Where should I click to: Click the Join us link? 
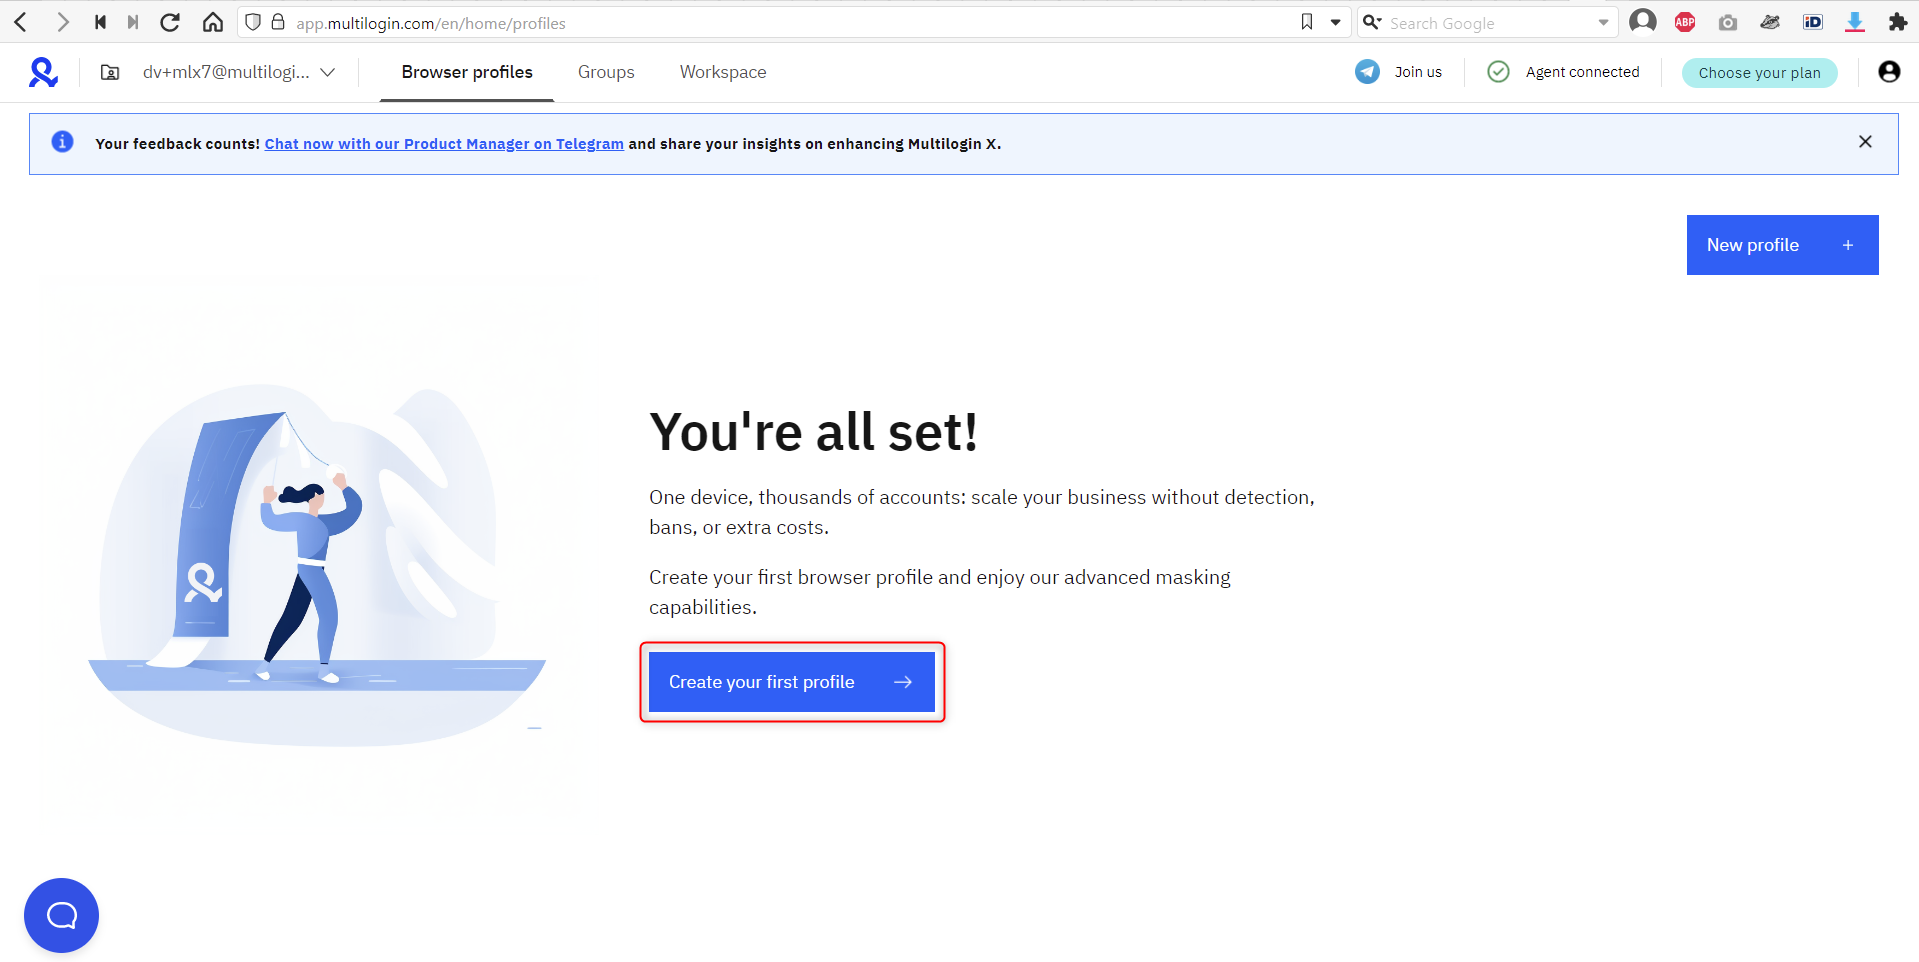tap(1418, 72)
